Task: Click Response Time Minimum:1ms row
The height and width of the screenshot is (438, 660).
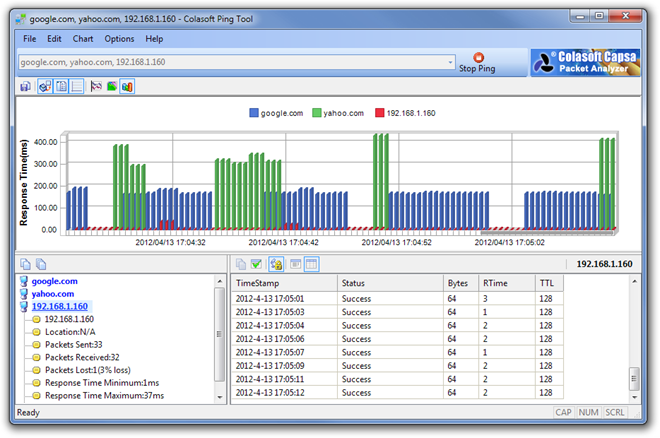Action: click(x=102, y=383)
